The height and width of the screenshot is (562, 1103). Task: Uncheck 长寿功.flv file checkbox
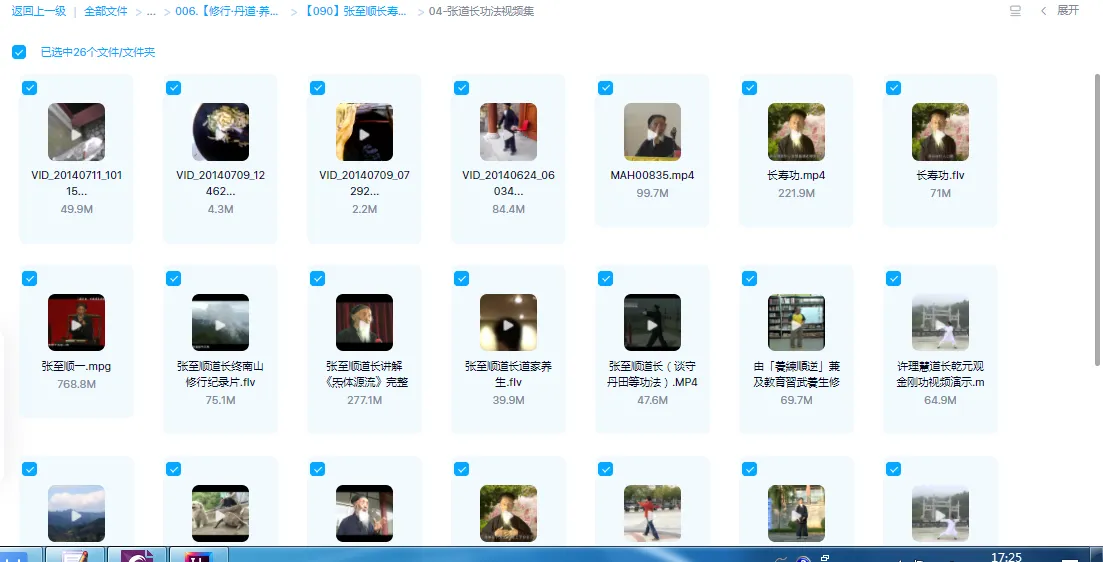tap(893, 88)
